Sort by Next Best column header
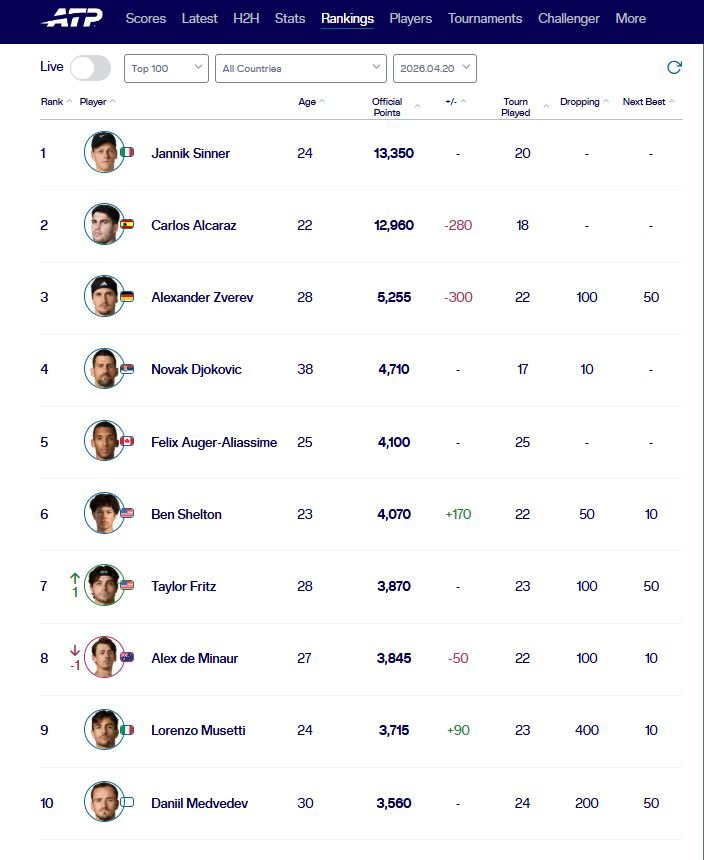The height and width of the screenshot is (860, 704). (x=646, y=102)
